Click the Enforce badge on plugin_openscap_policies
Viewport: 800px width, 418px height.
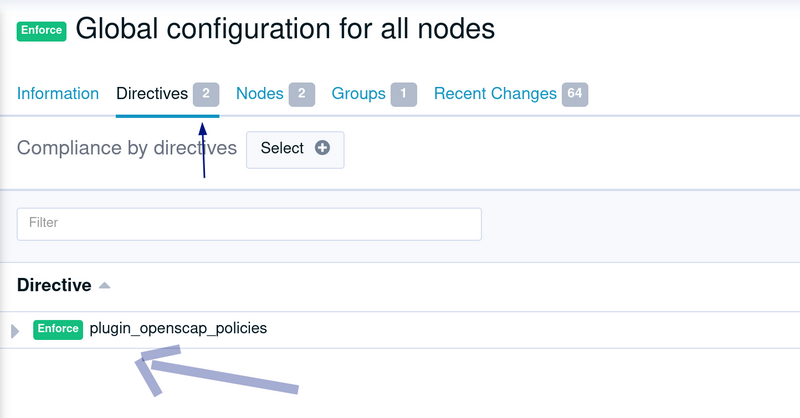58,329
